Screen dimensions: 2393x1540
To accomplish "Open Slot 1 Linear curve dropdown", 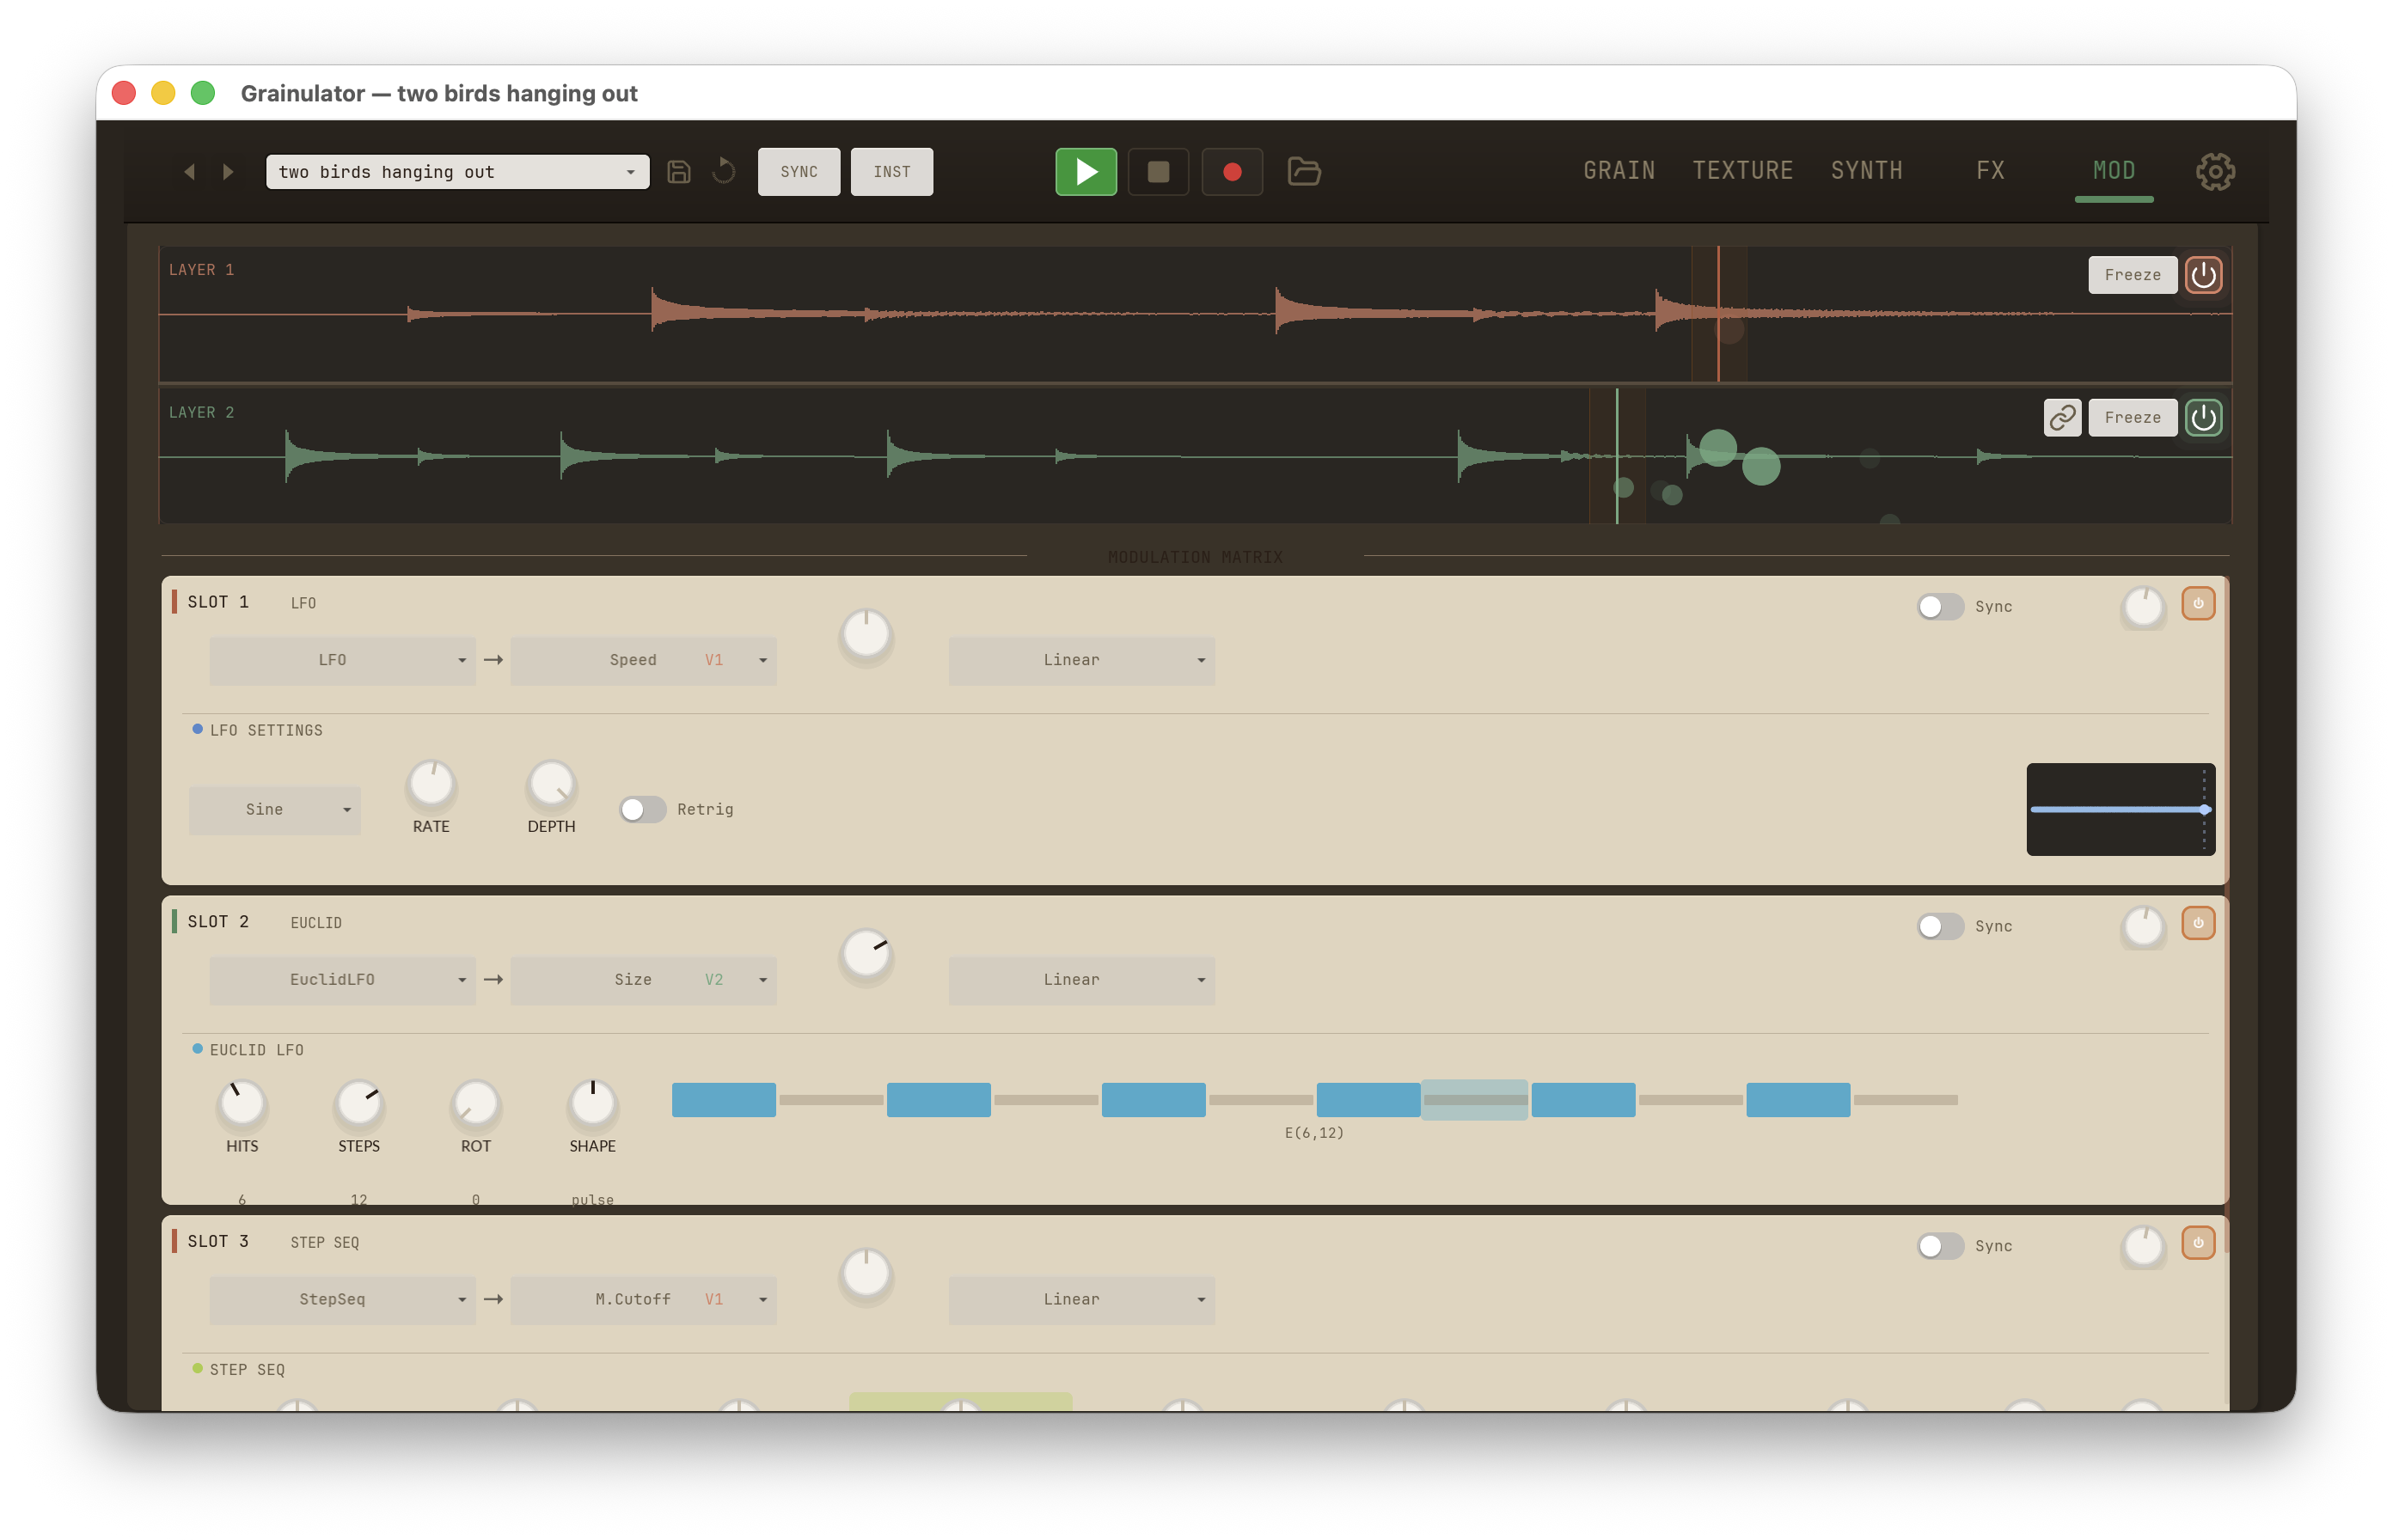I will pos(1081,660).
